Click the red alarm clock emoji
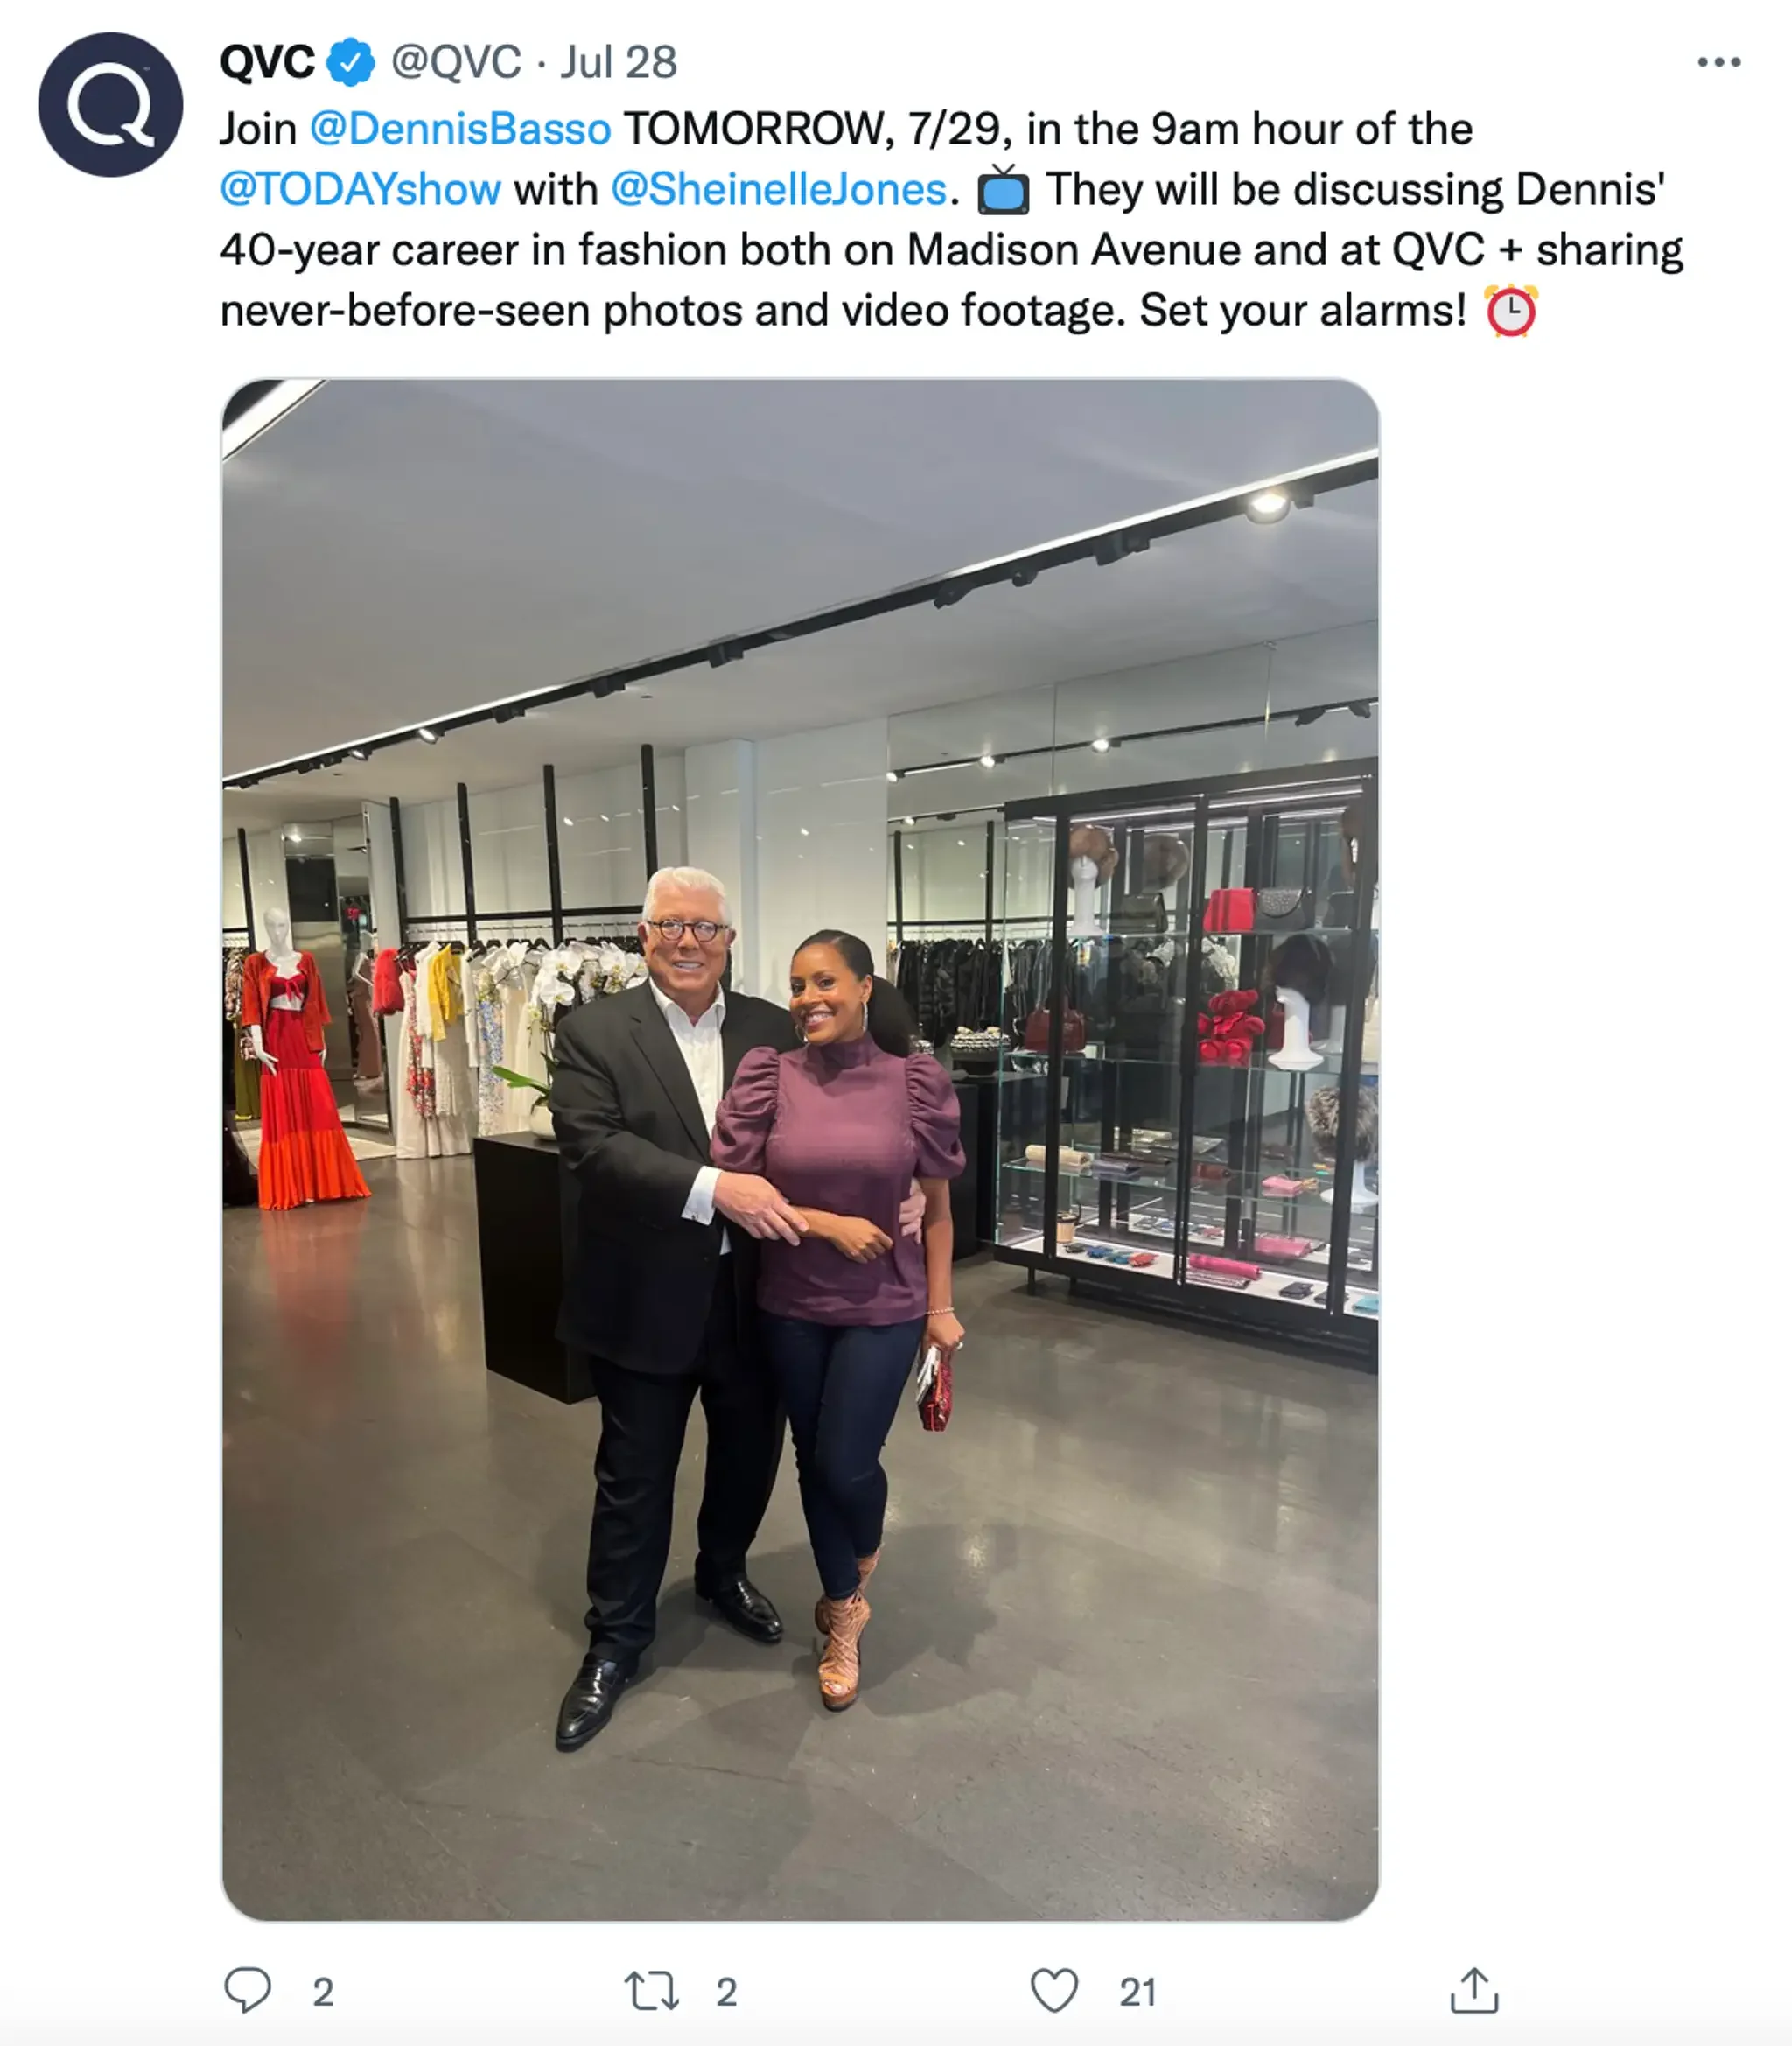Screen dimensions: 1792x2046 pos(1511,311)
